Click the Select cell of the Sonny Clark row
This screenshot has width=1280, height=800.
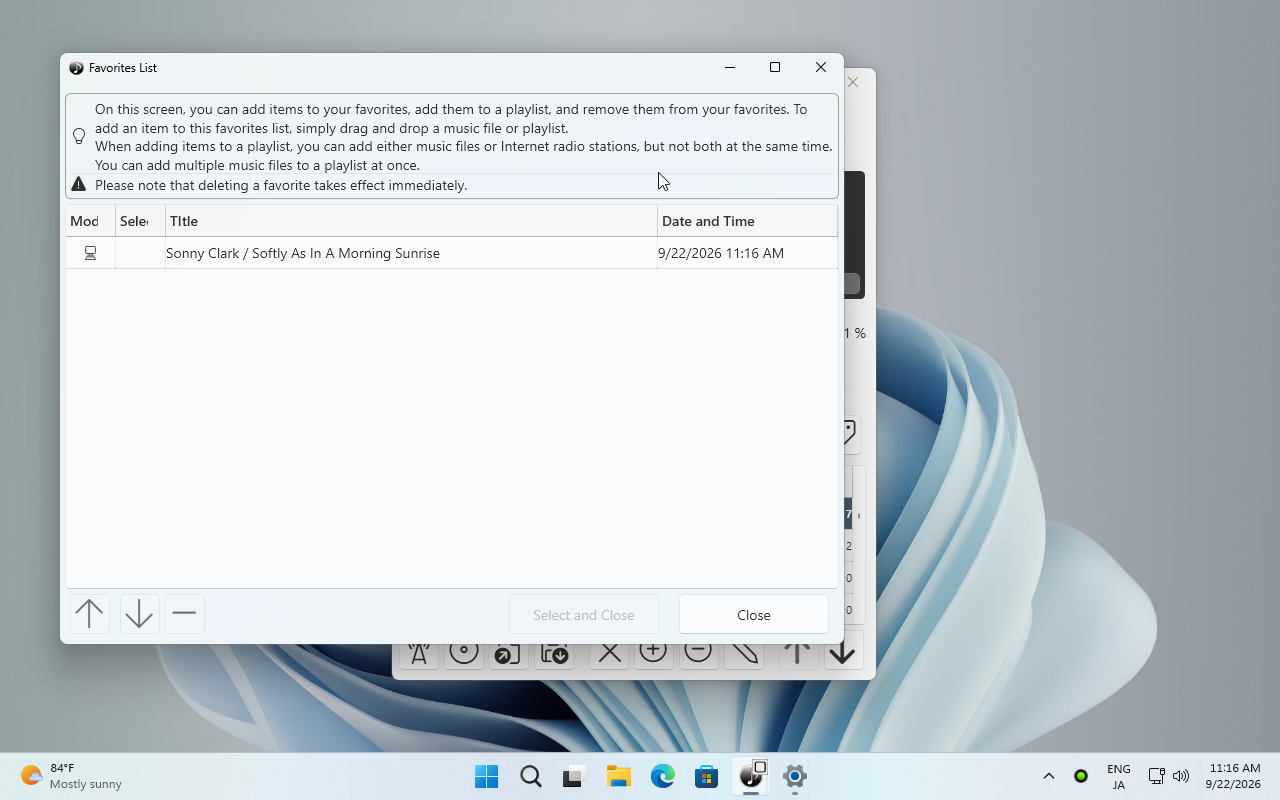pyautogui.click(x=140, y=253)
